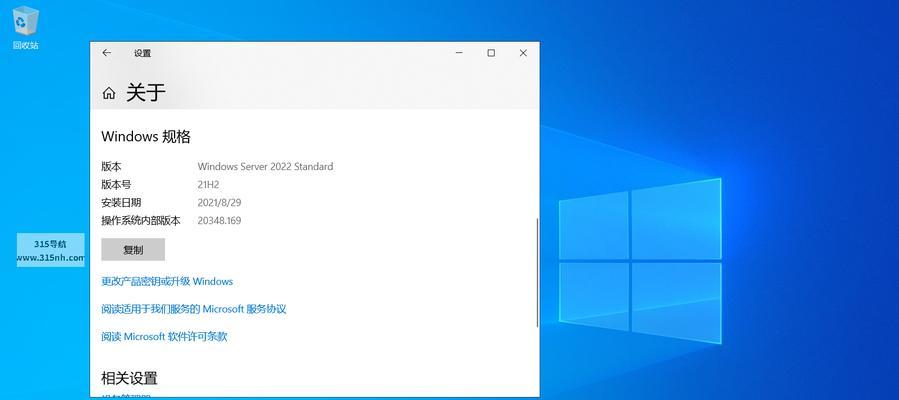This screenshot has height=400, width=899.
Task: Click the 安装日期 label
Action: [x=121, y=202]
